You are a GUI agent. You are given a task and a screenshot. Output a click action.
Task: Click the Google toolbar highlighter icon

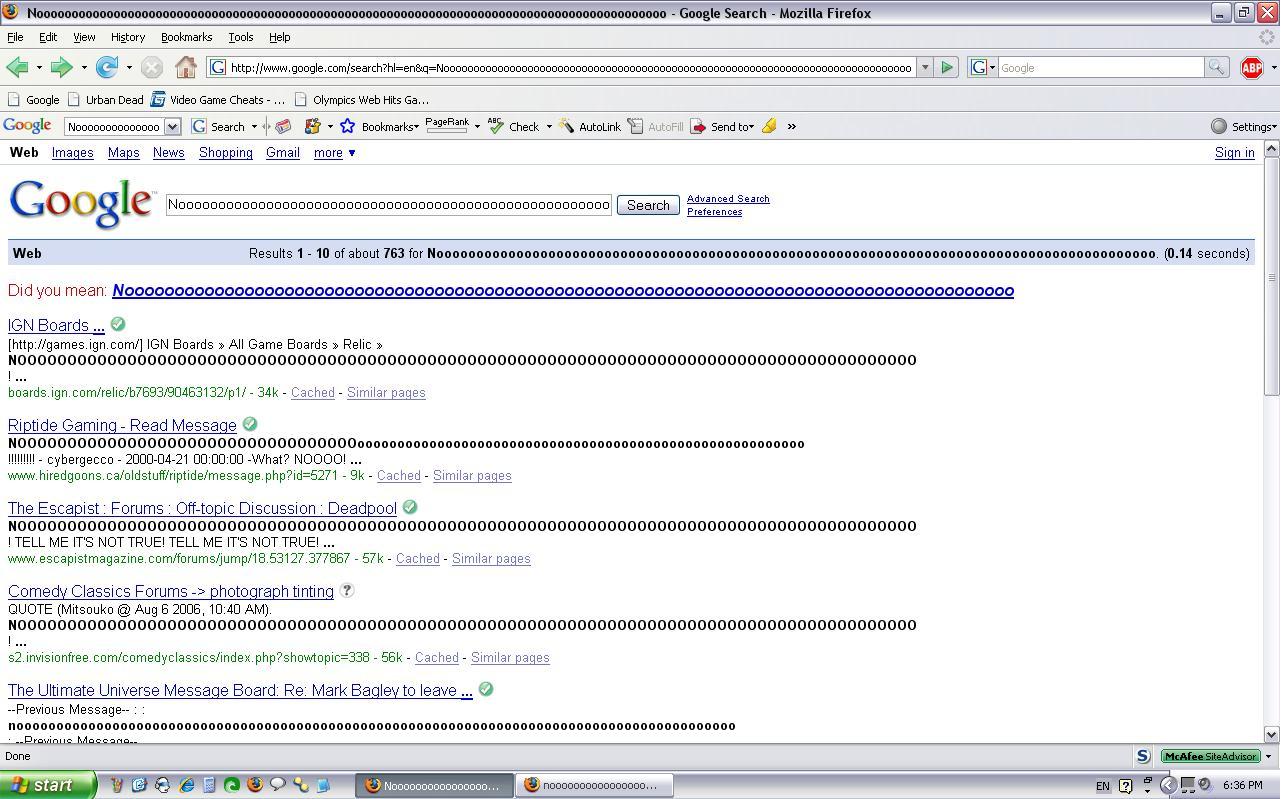[769, 127]
